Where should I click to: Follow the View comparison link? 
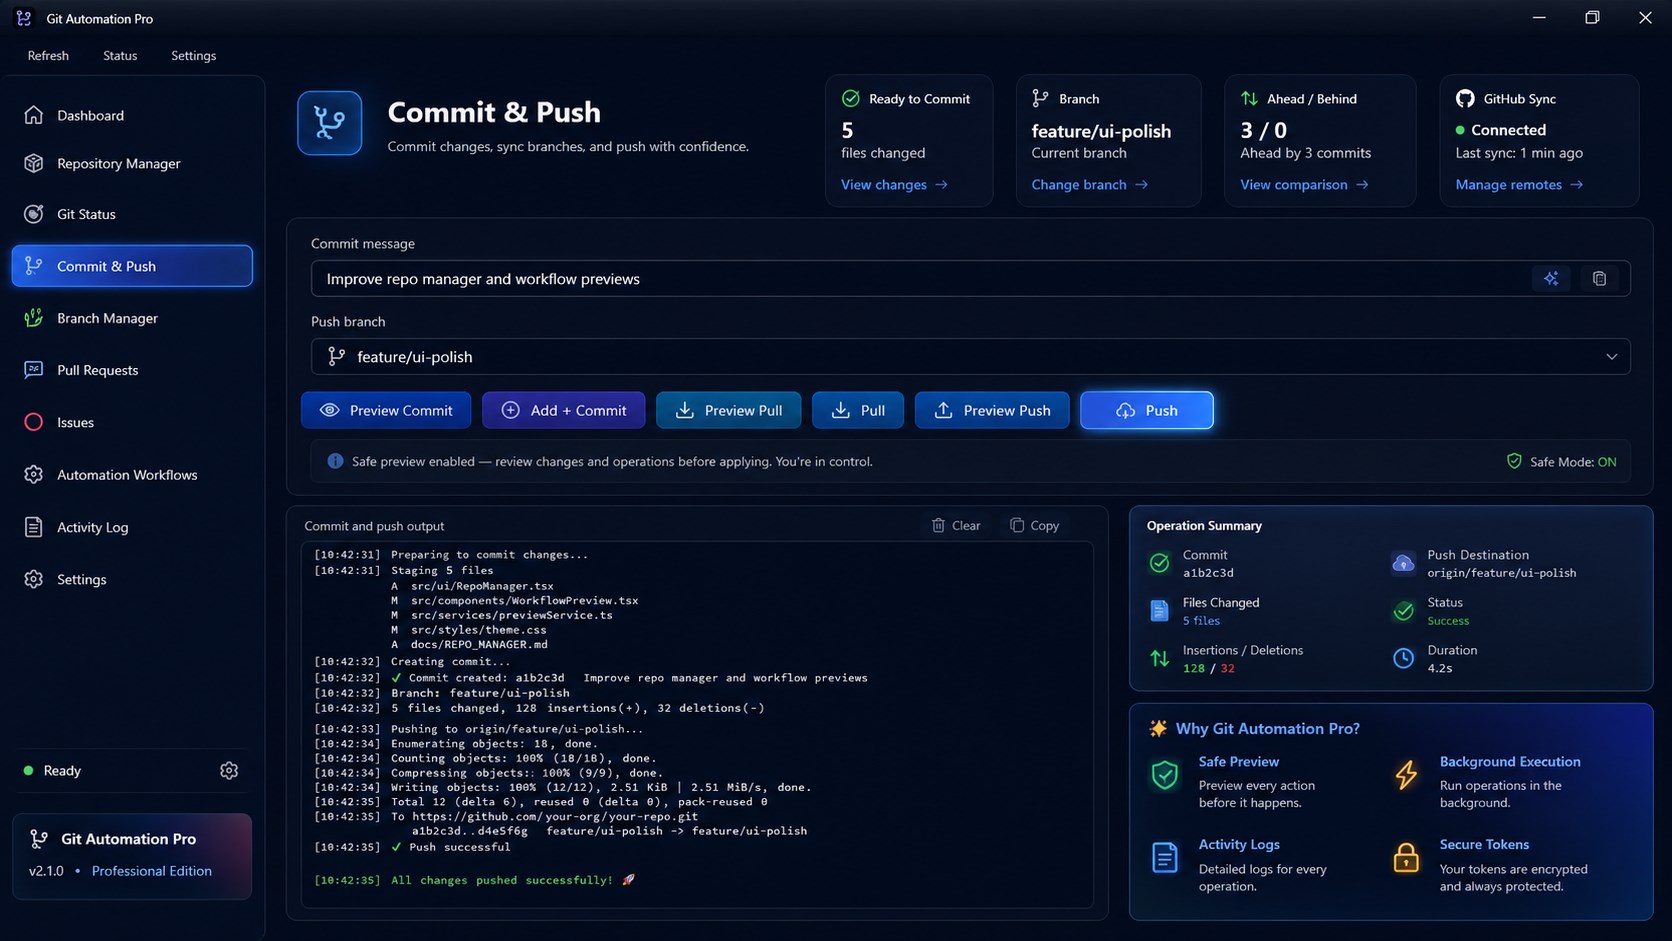pyautogui.click(x=1304, y=184)
